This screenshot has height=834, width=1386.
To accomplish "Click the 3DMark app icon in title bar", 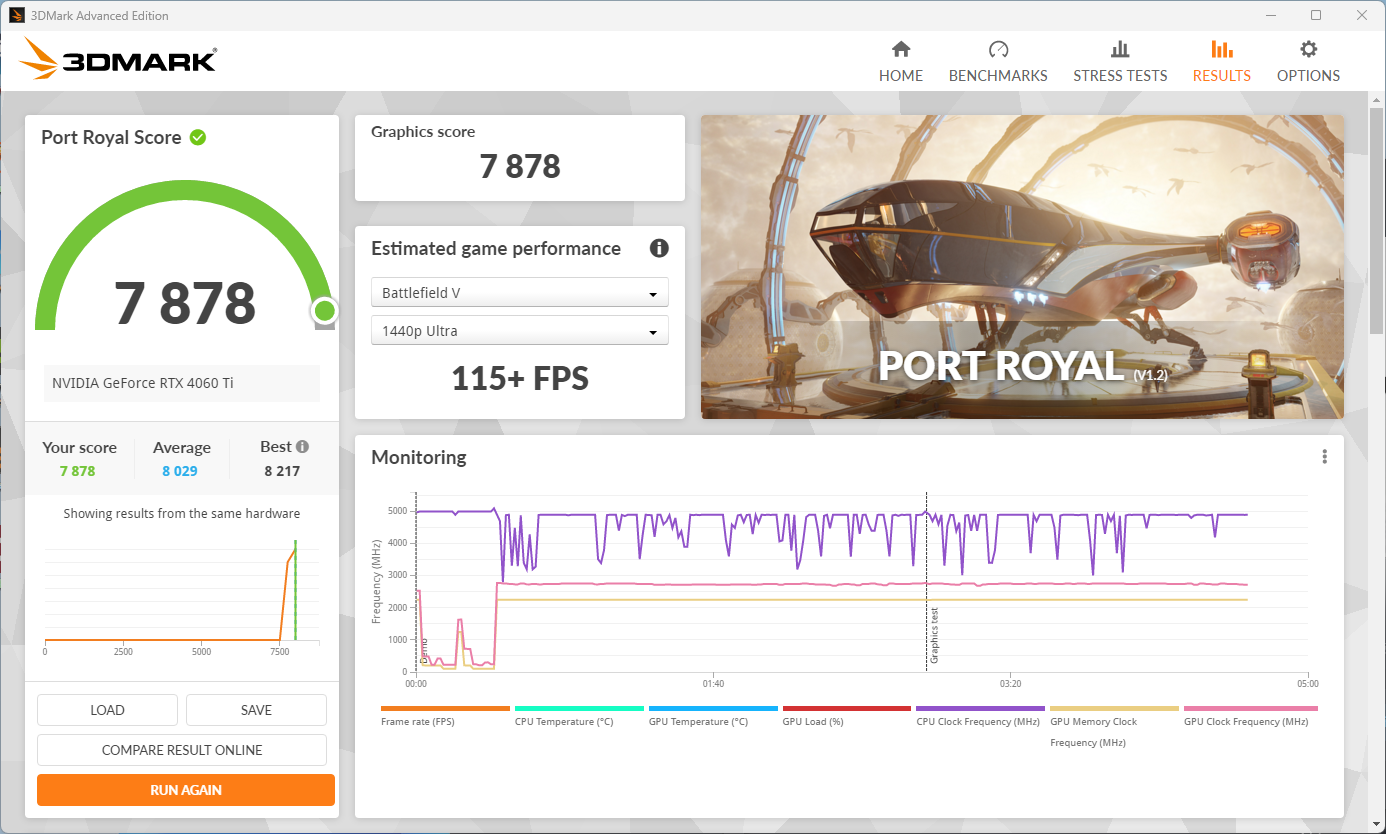I will pyautogui.click(x=16, y=15).
